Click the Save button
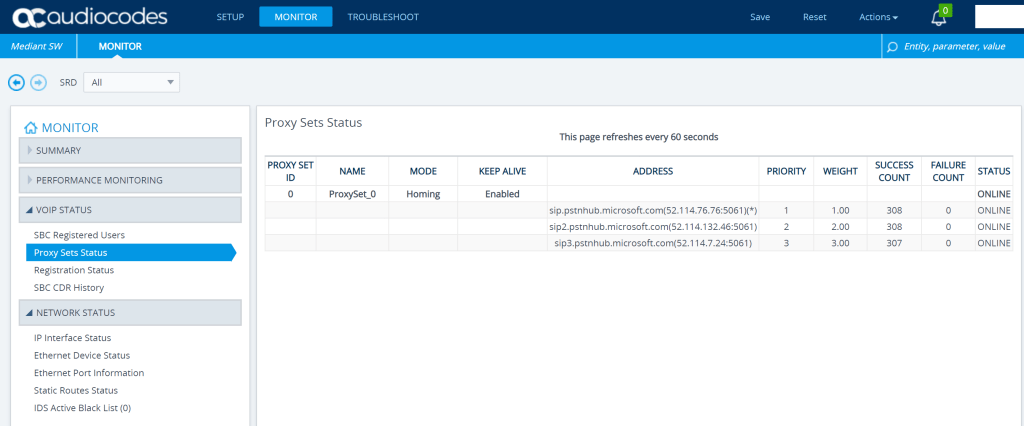The image size is (1024, 426). (760, 17)
